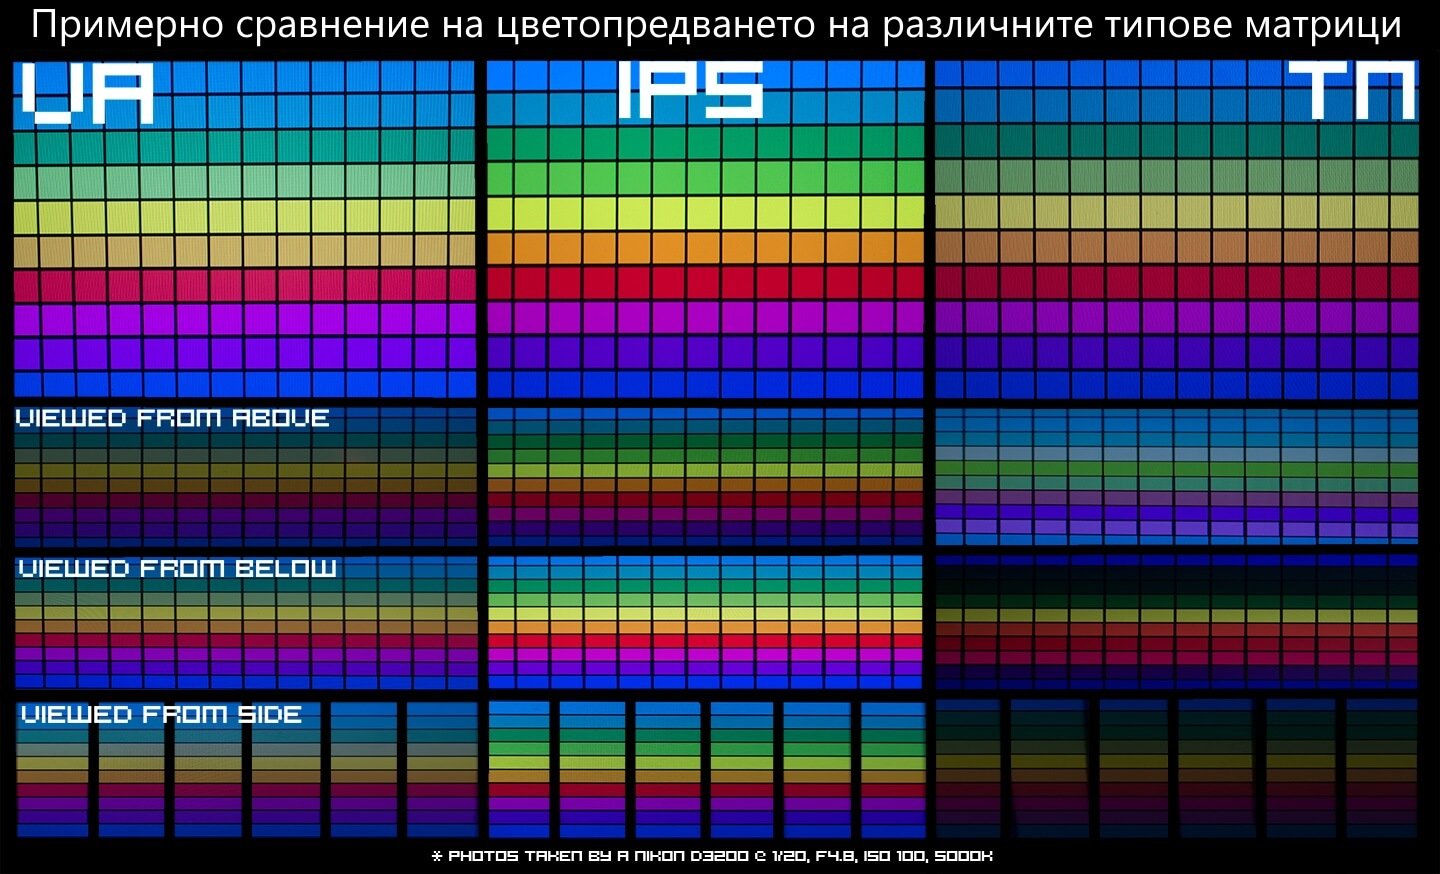This screenshot has width=1440, height=874.
Task: Select IPS grid viewed from above
Action: [x=706, y=475]
